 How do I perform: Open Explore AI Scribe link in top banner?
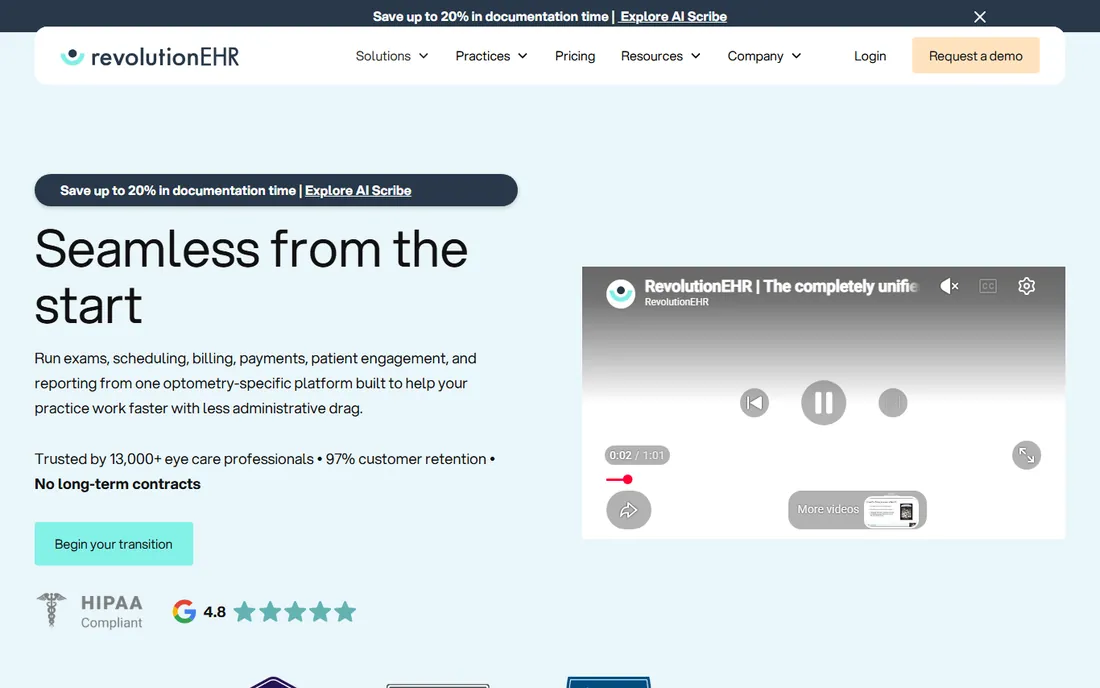point(673,16)
